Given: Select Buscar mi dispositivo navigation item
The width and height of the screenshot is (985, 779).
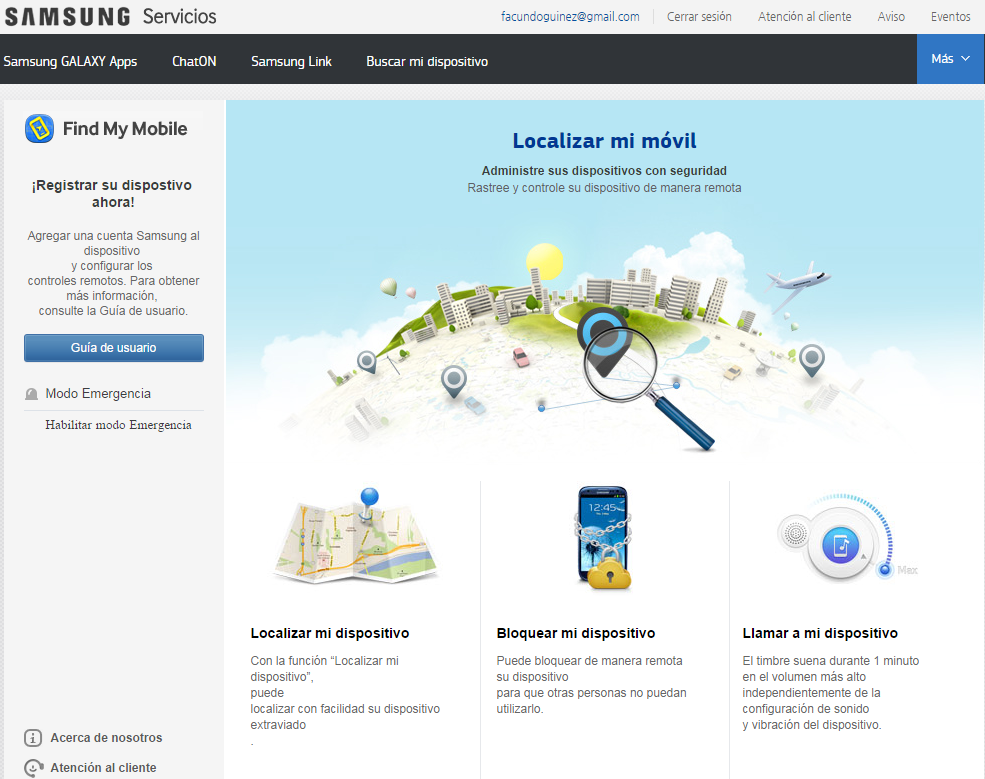Looking at the screenshot, I should pyautogui.click(x=427, y=62).
